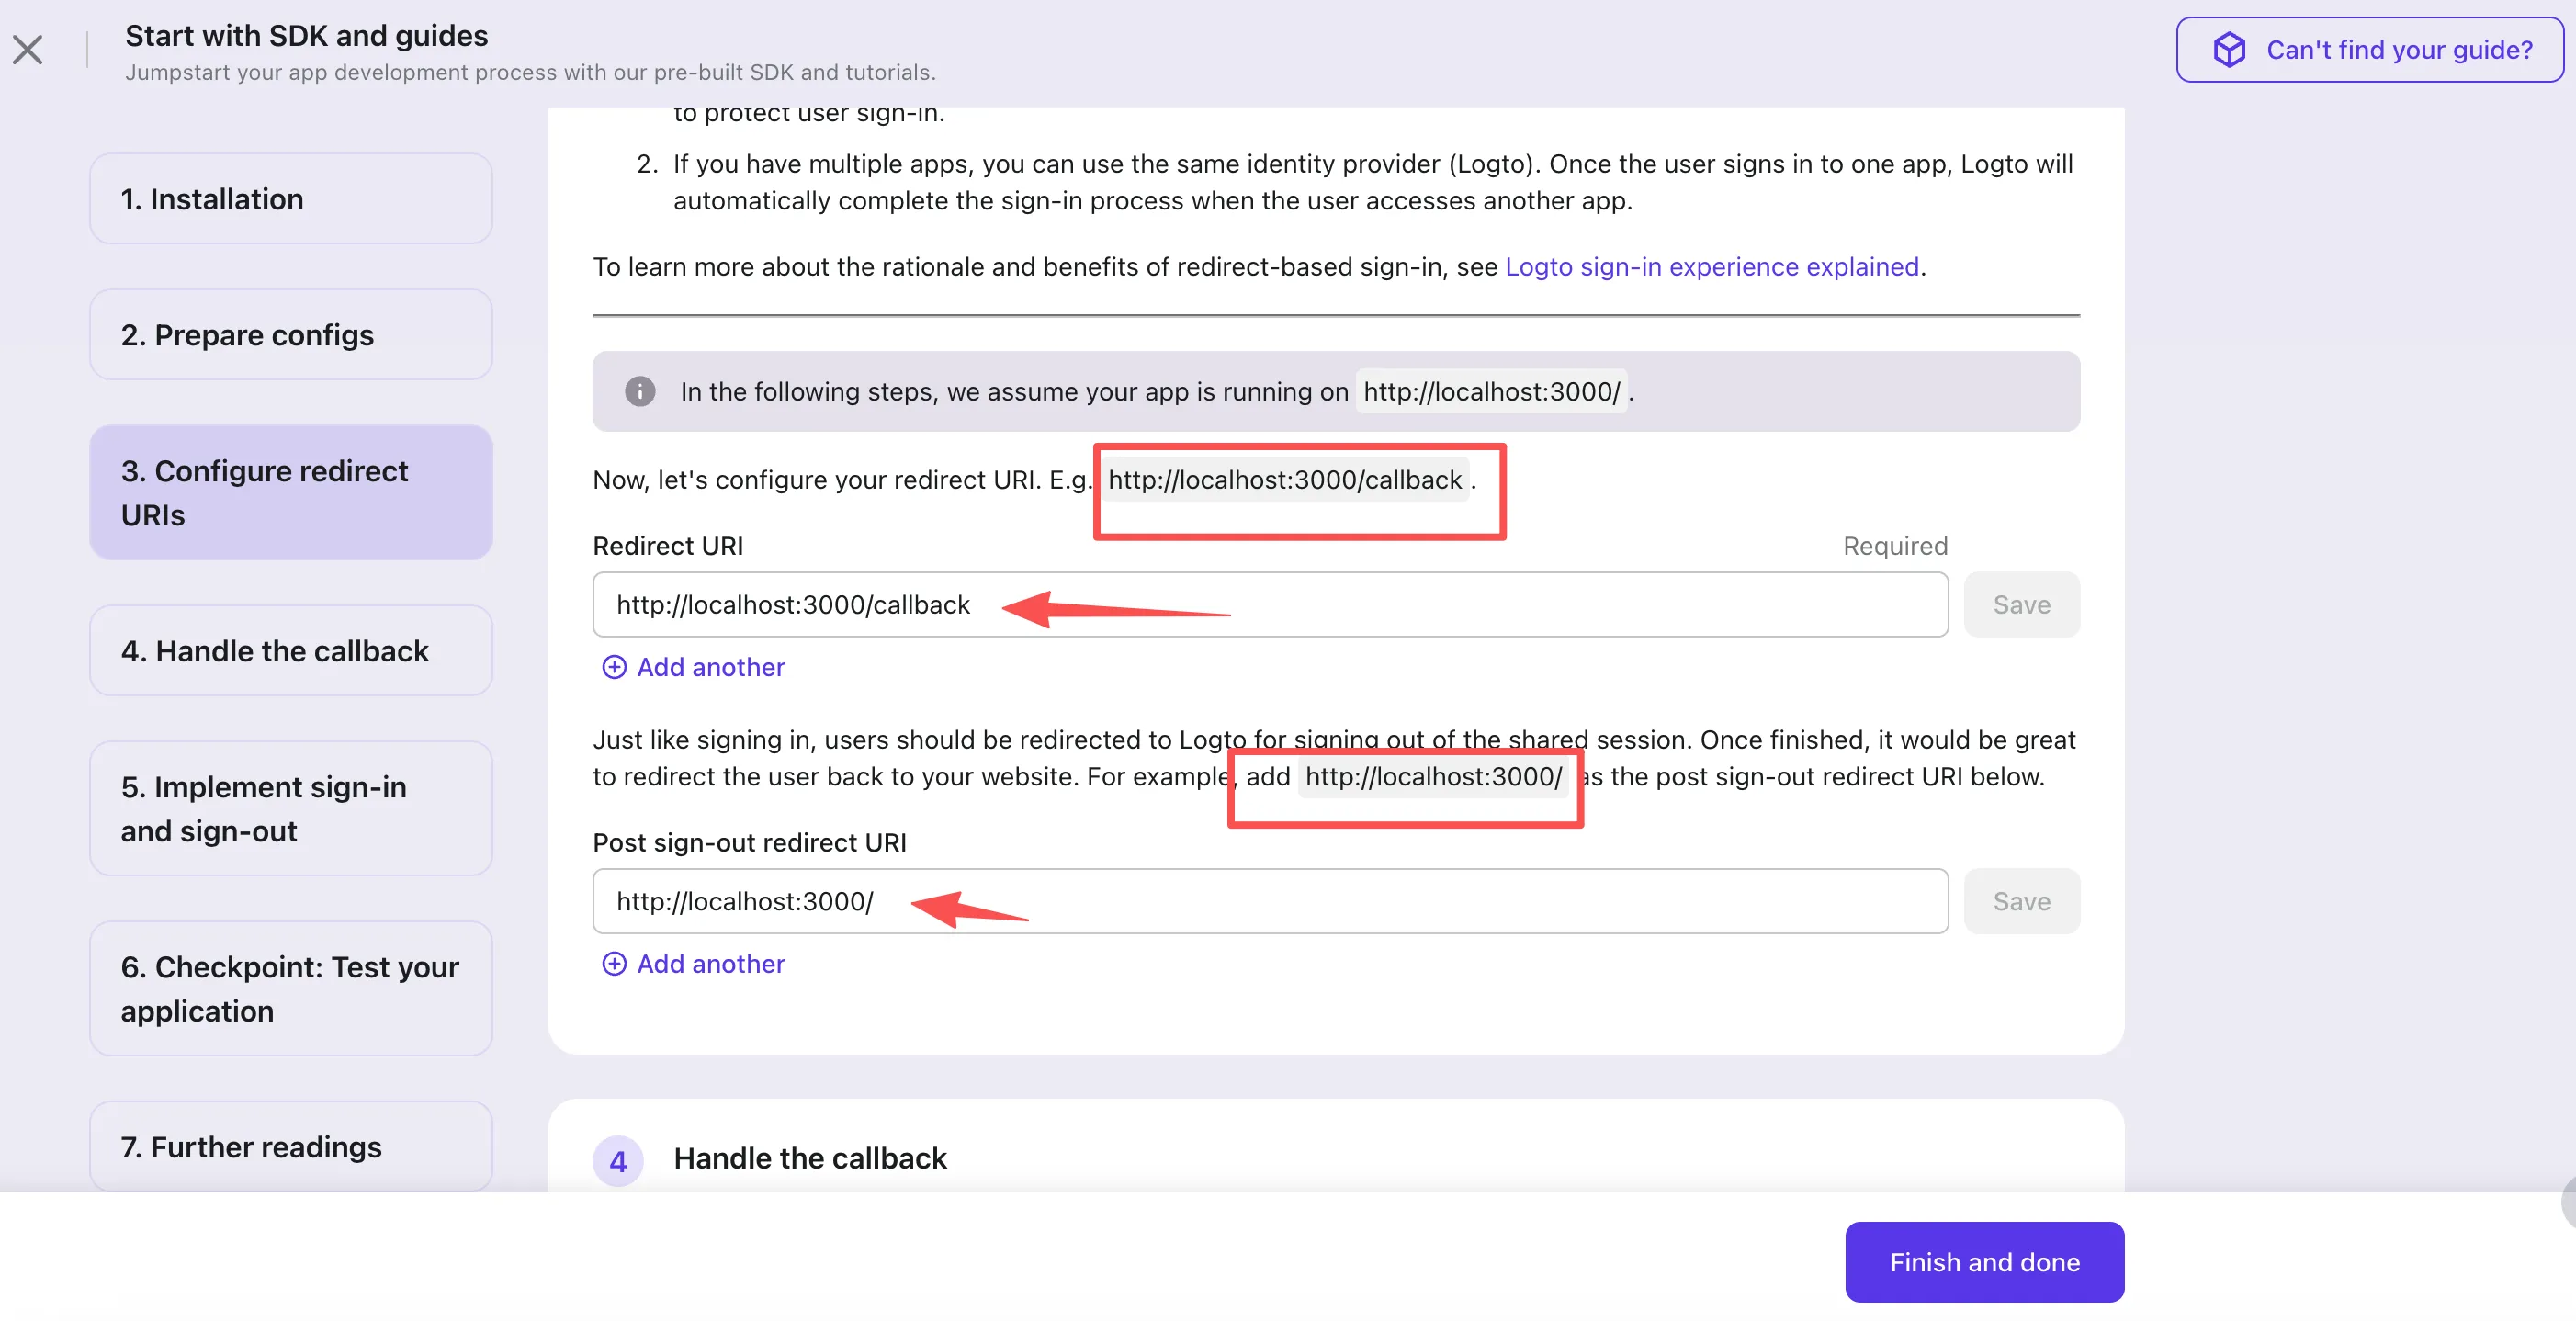Select Configure redirect URIs step

[290, 492]
